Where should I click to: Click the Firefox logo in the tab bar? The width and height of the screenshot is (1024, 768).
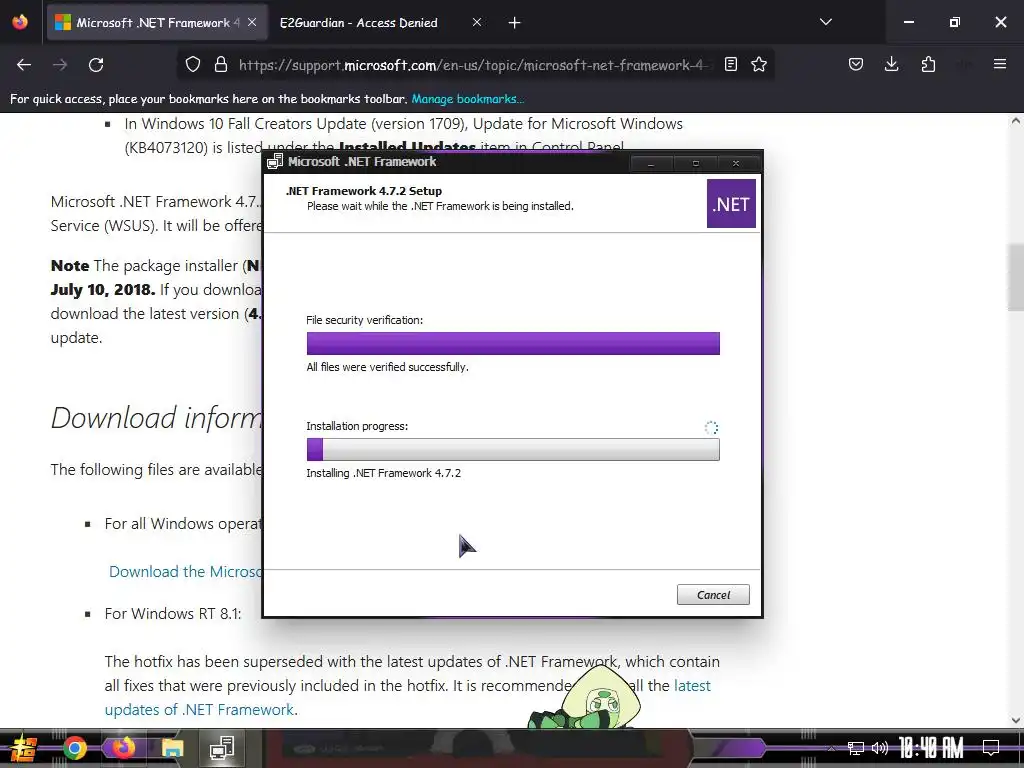tap(20, 23)
